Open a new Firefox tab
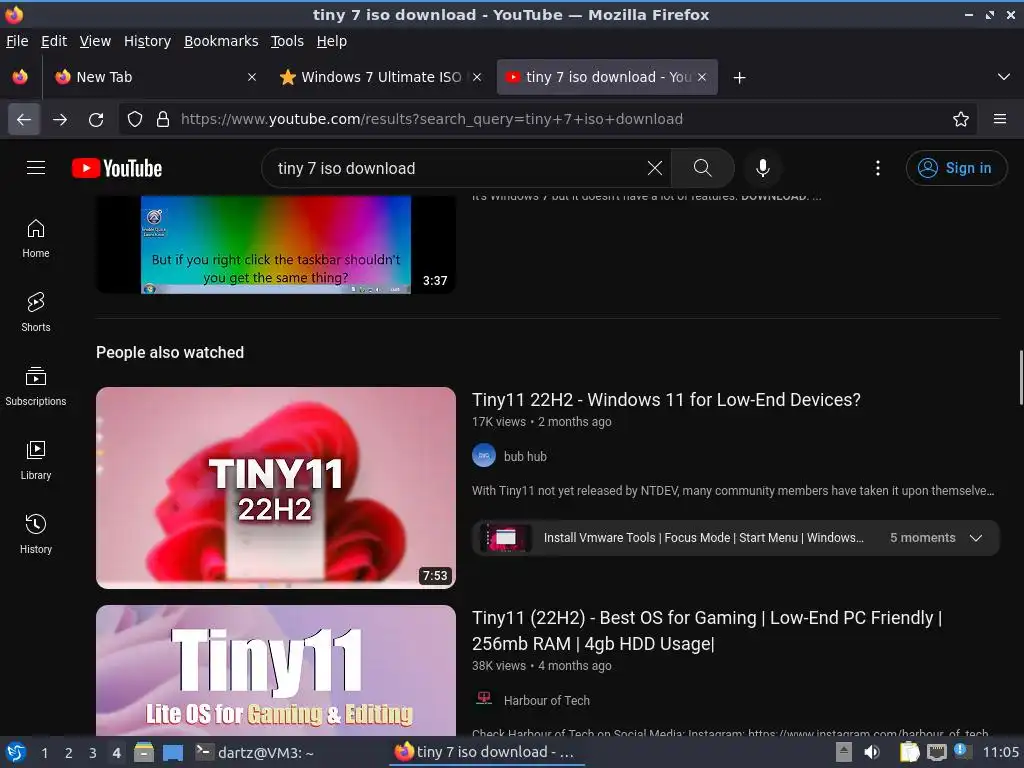This screenshot has width=1024, height=768. point(739,78)
